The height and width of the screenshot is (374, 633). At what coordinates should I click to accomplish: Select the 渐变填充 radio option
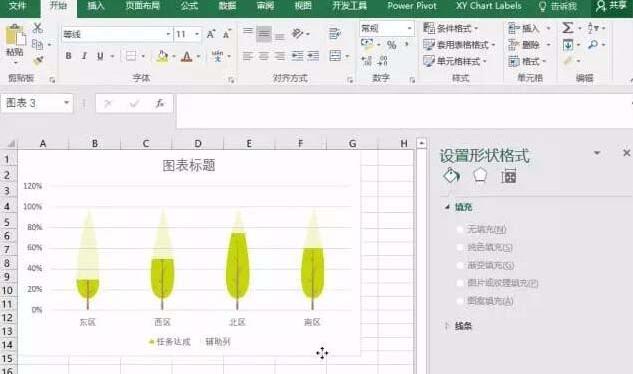coord(459,265)
